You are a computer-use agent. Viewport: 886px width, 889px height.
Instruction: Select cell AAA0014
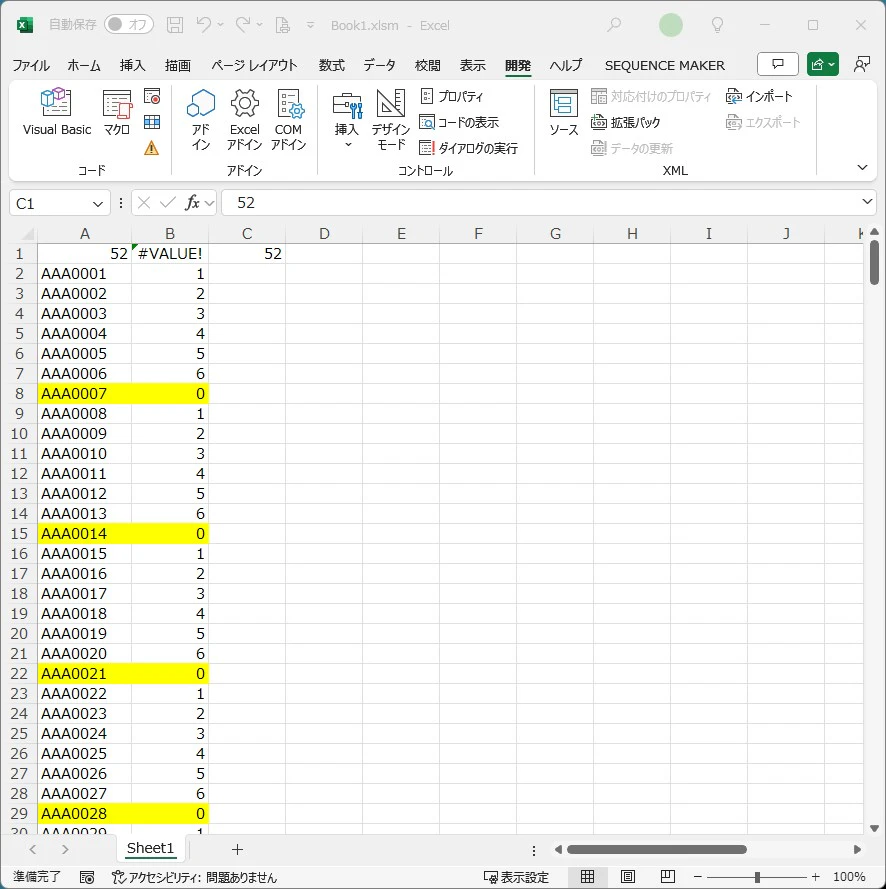(x=84, y=534)
